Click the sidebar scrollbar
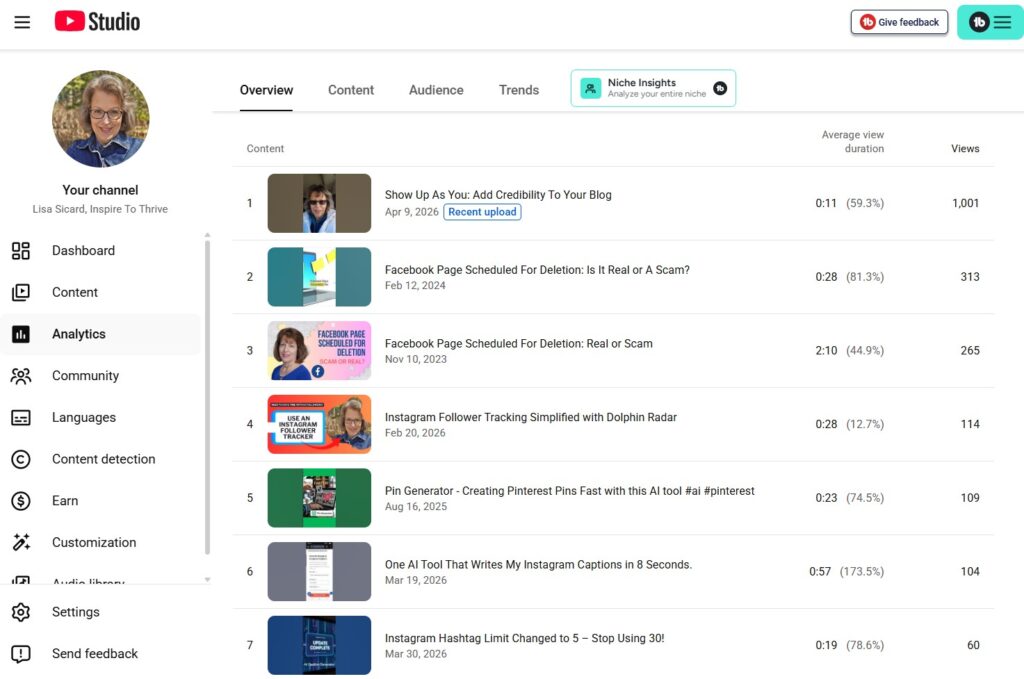This screenshot has width=1024, height=679. point(207,397)
